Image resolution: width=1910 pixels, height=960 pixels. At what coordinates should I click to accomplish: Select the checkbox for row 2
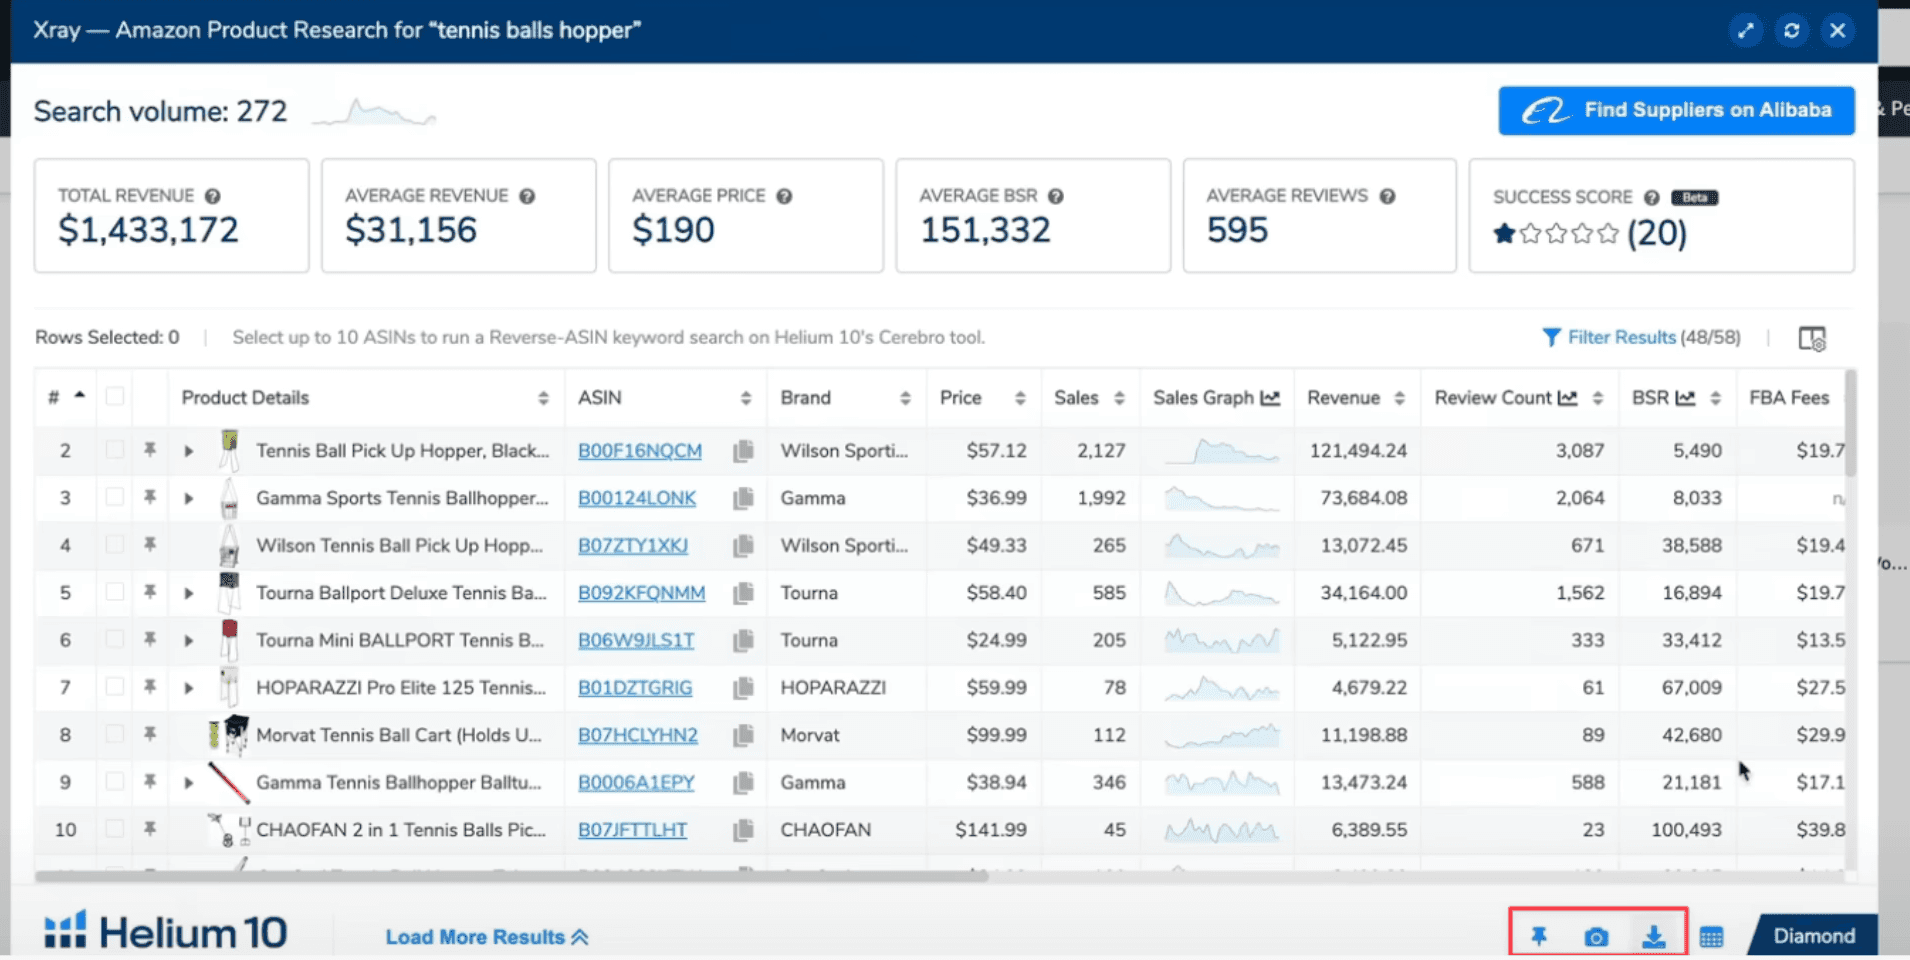(115, 450)
